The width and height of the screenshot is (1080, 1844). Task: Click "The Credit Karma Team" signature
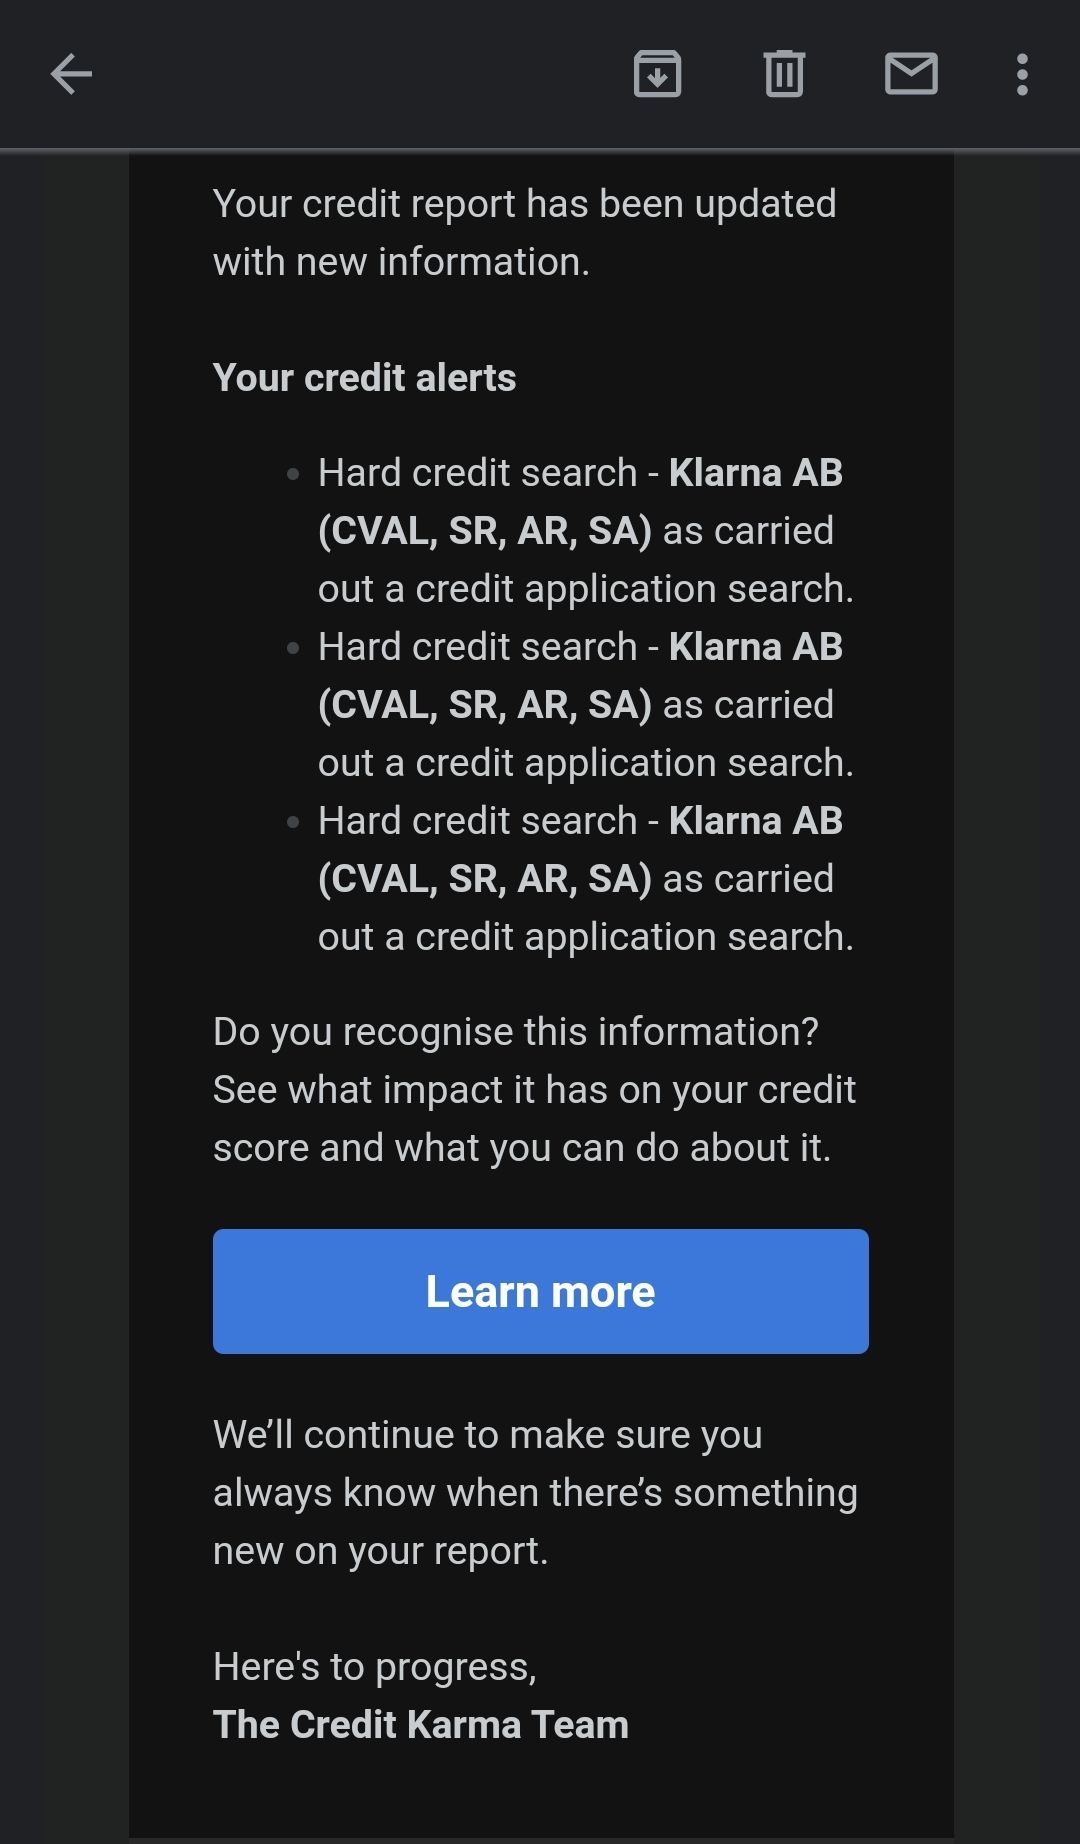(x=420, y=1725)
